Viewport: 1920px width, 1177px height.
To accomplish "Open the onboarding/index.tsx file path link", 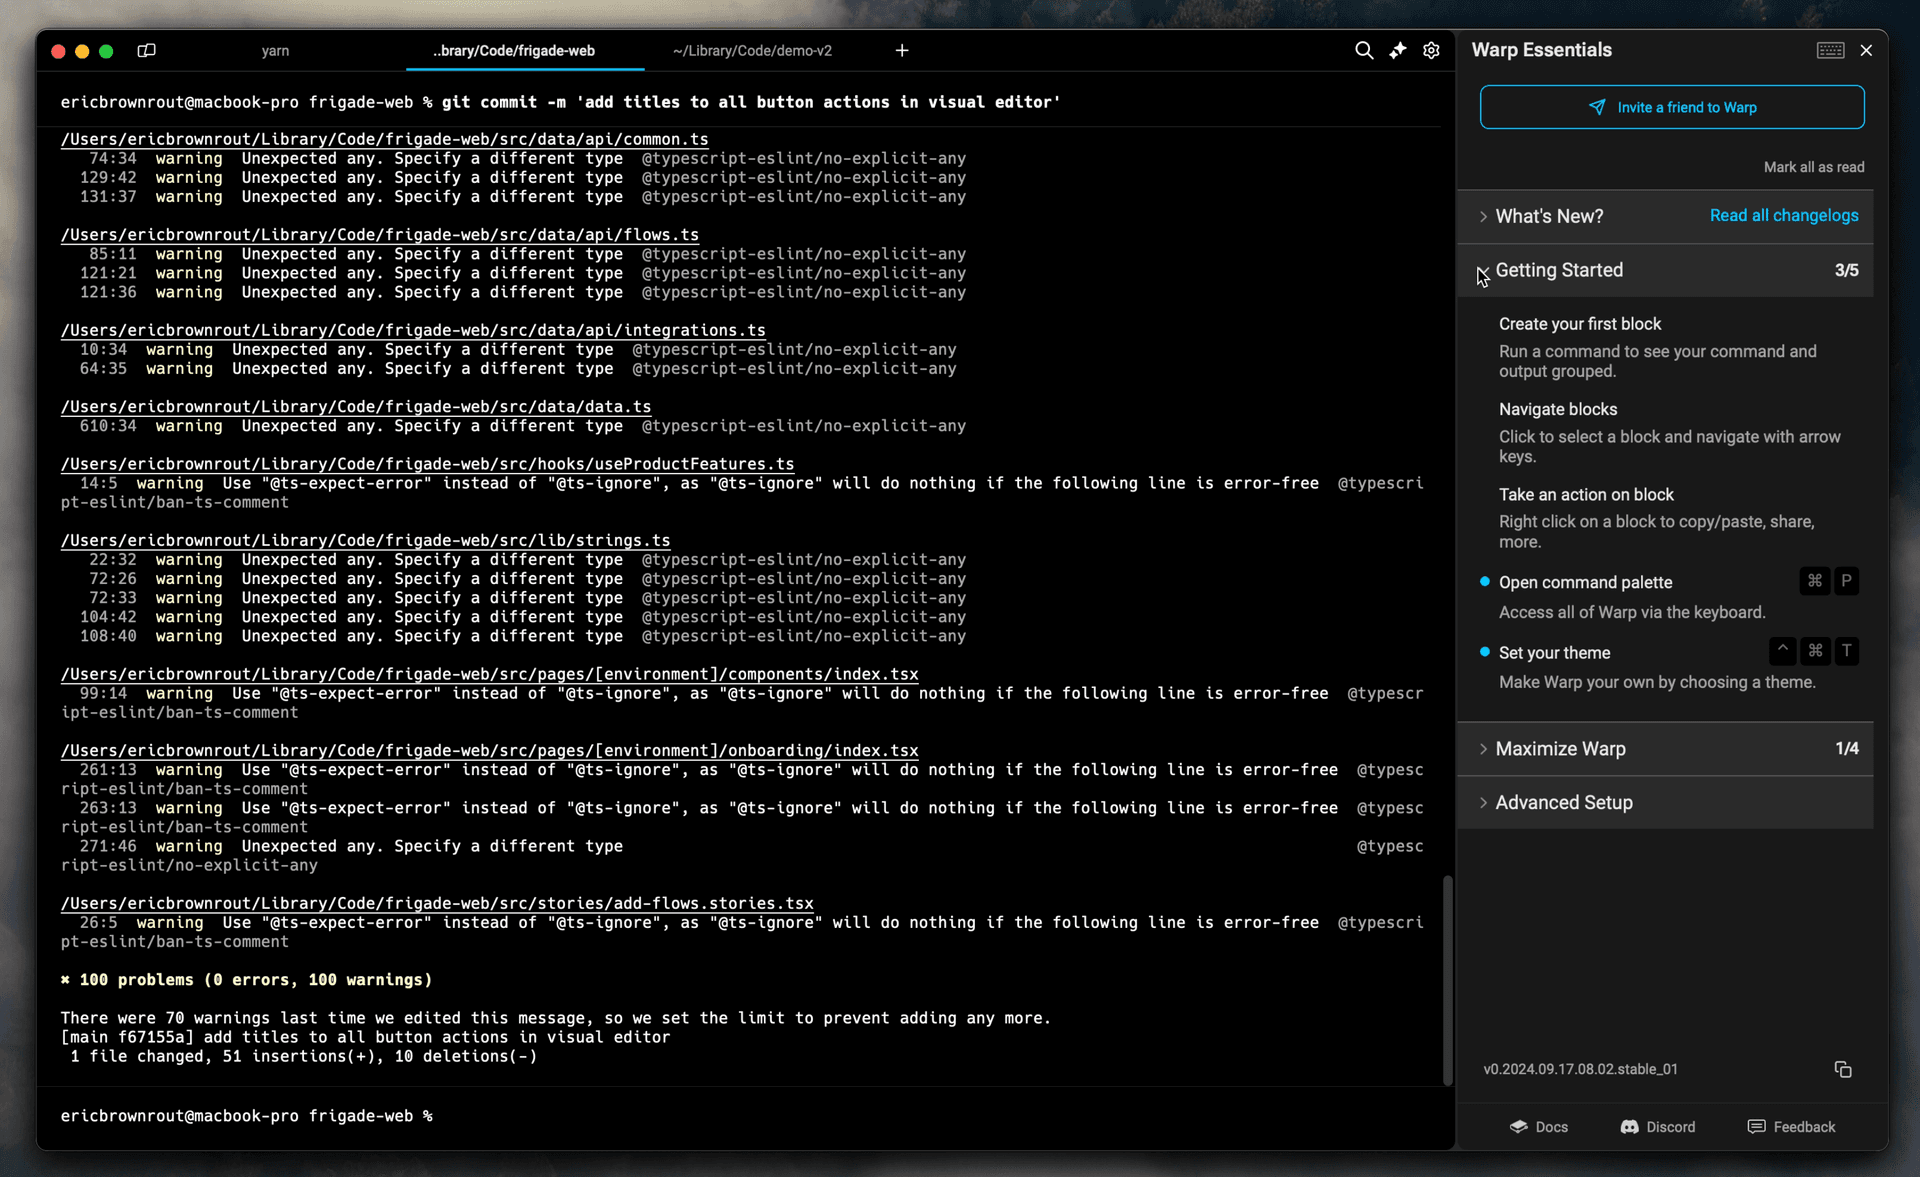I will 489,750.
